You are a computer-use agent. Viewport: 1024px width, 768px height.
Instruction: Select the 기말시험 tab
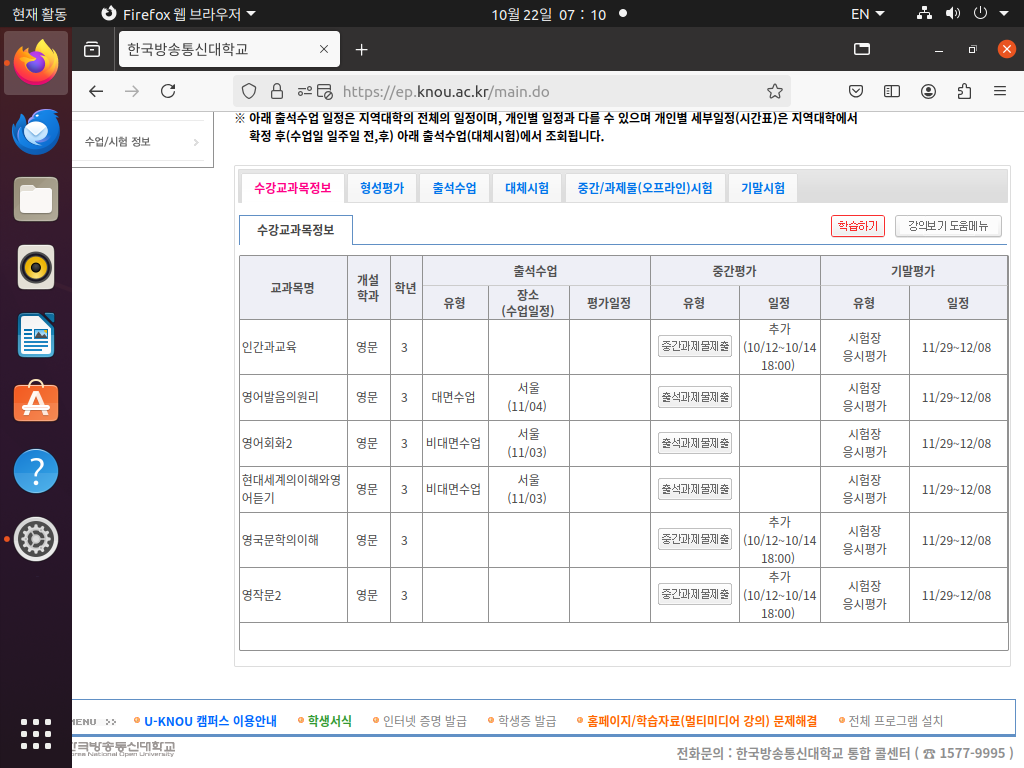point(762,188)
